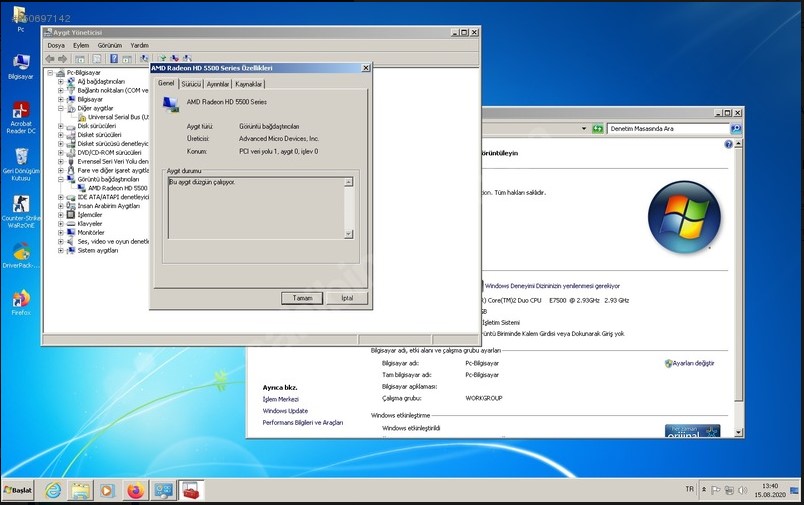Switch to the Kaynaklar tab
Screen dimensions: 804x505
coord(249,84)
